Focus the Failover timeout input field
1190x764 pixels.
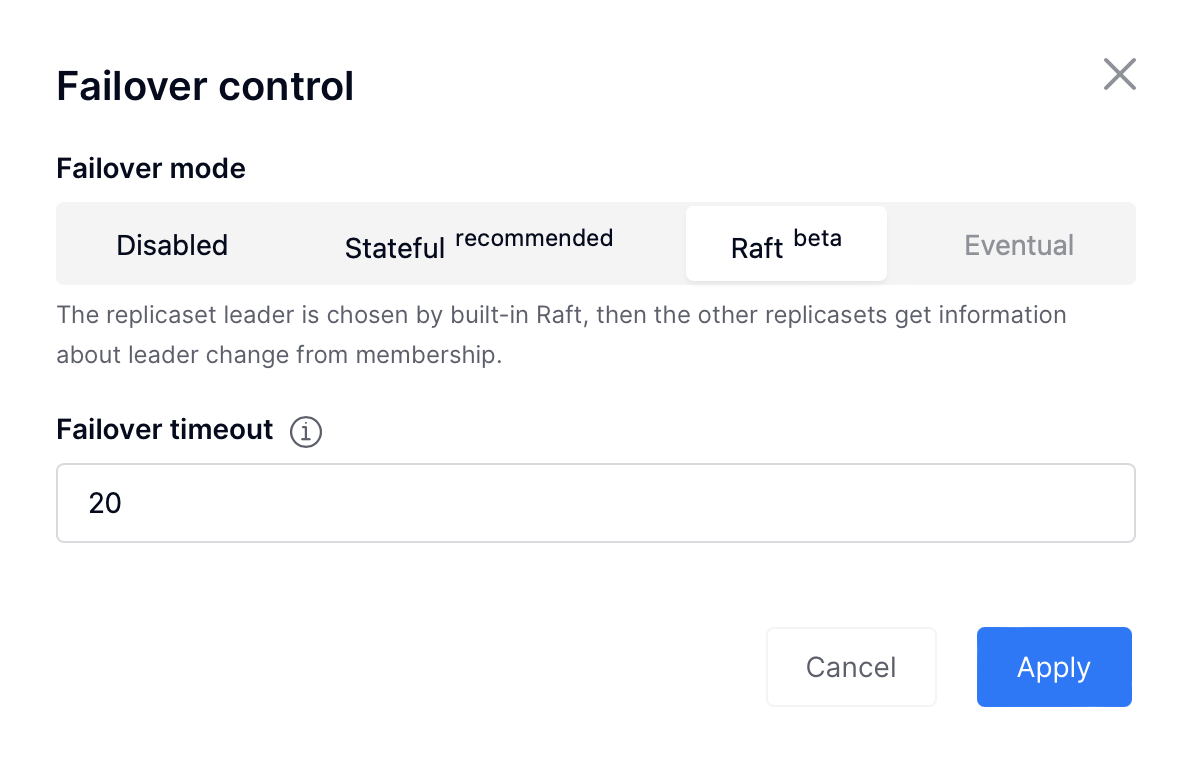click(596, 503)
